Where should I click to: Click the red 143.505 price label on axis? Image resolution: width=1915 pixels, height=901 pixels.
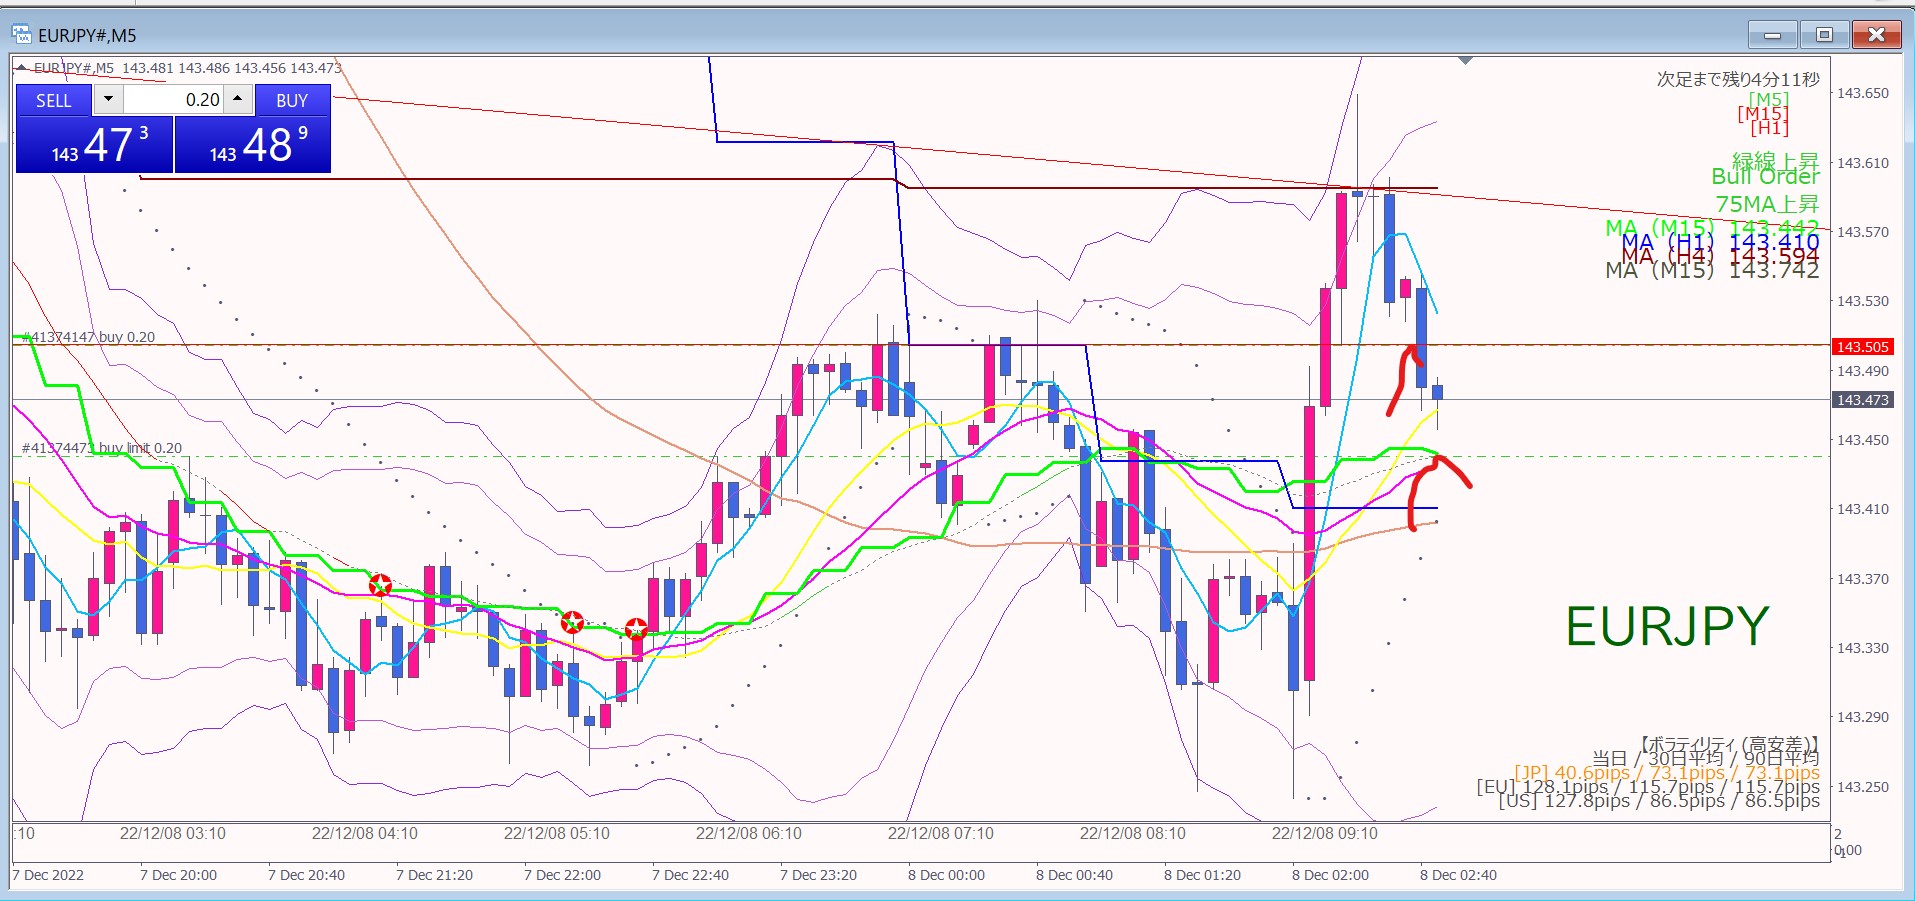[x=1861, y=347]
